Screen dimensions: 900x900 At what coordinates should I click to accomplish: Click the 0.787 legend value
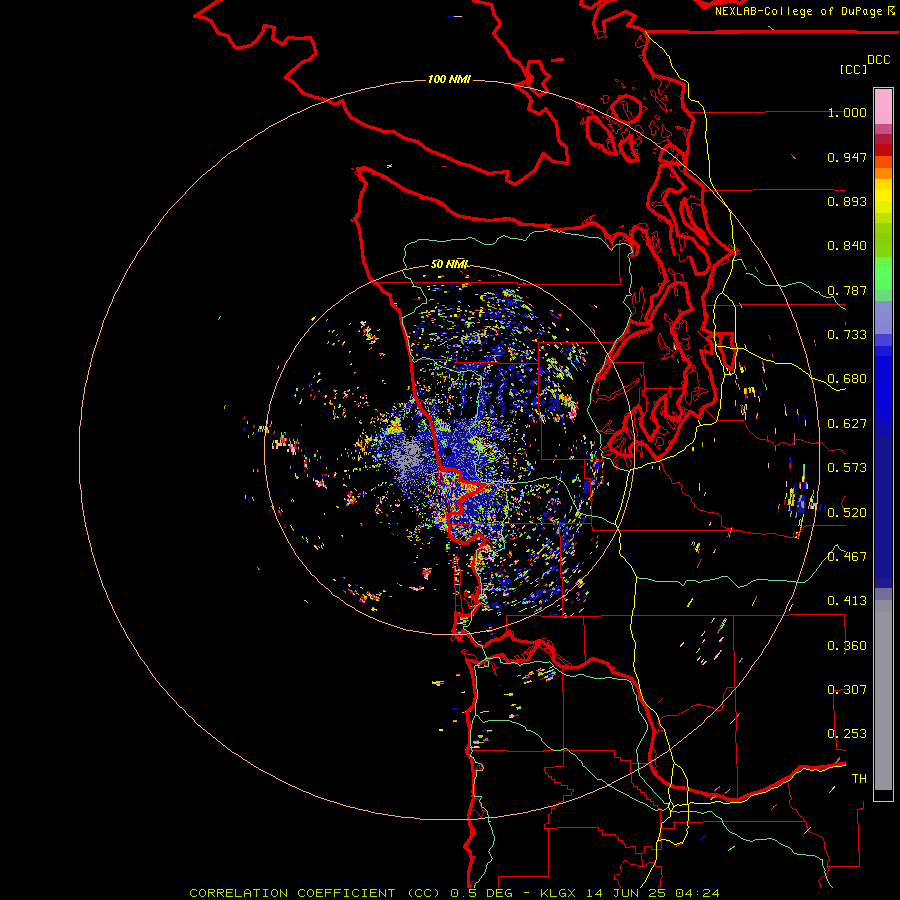[847, 290]
